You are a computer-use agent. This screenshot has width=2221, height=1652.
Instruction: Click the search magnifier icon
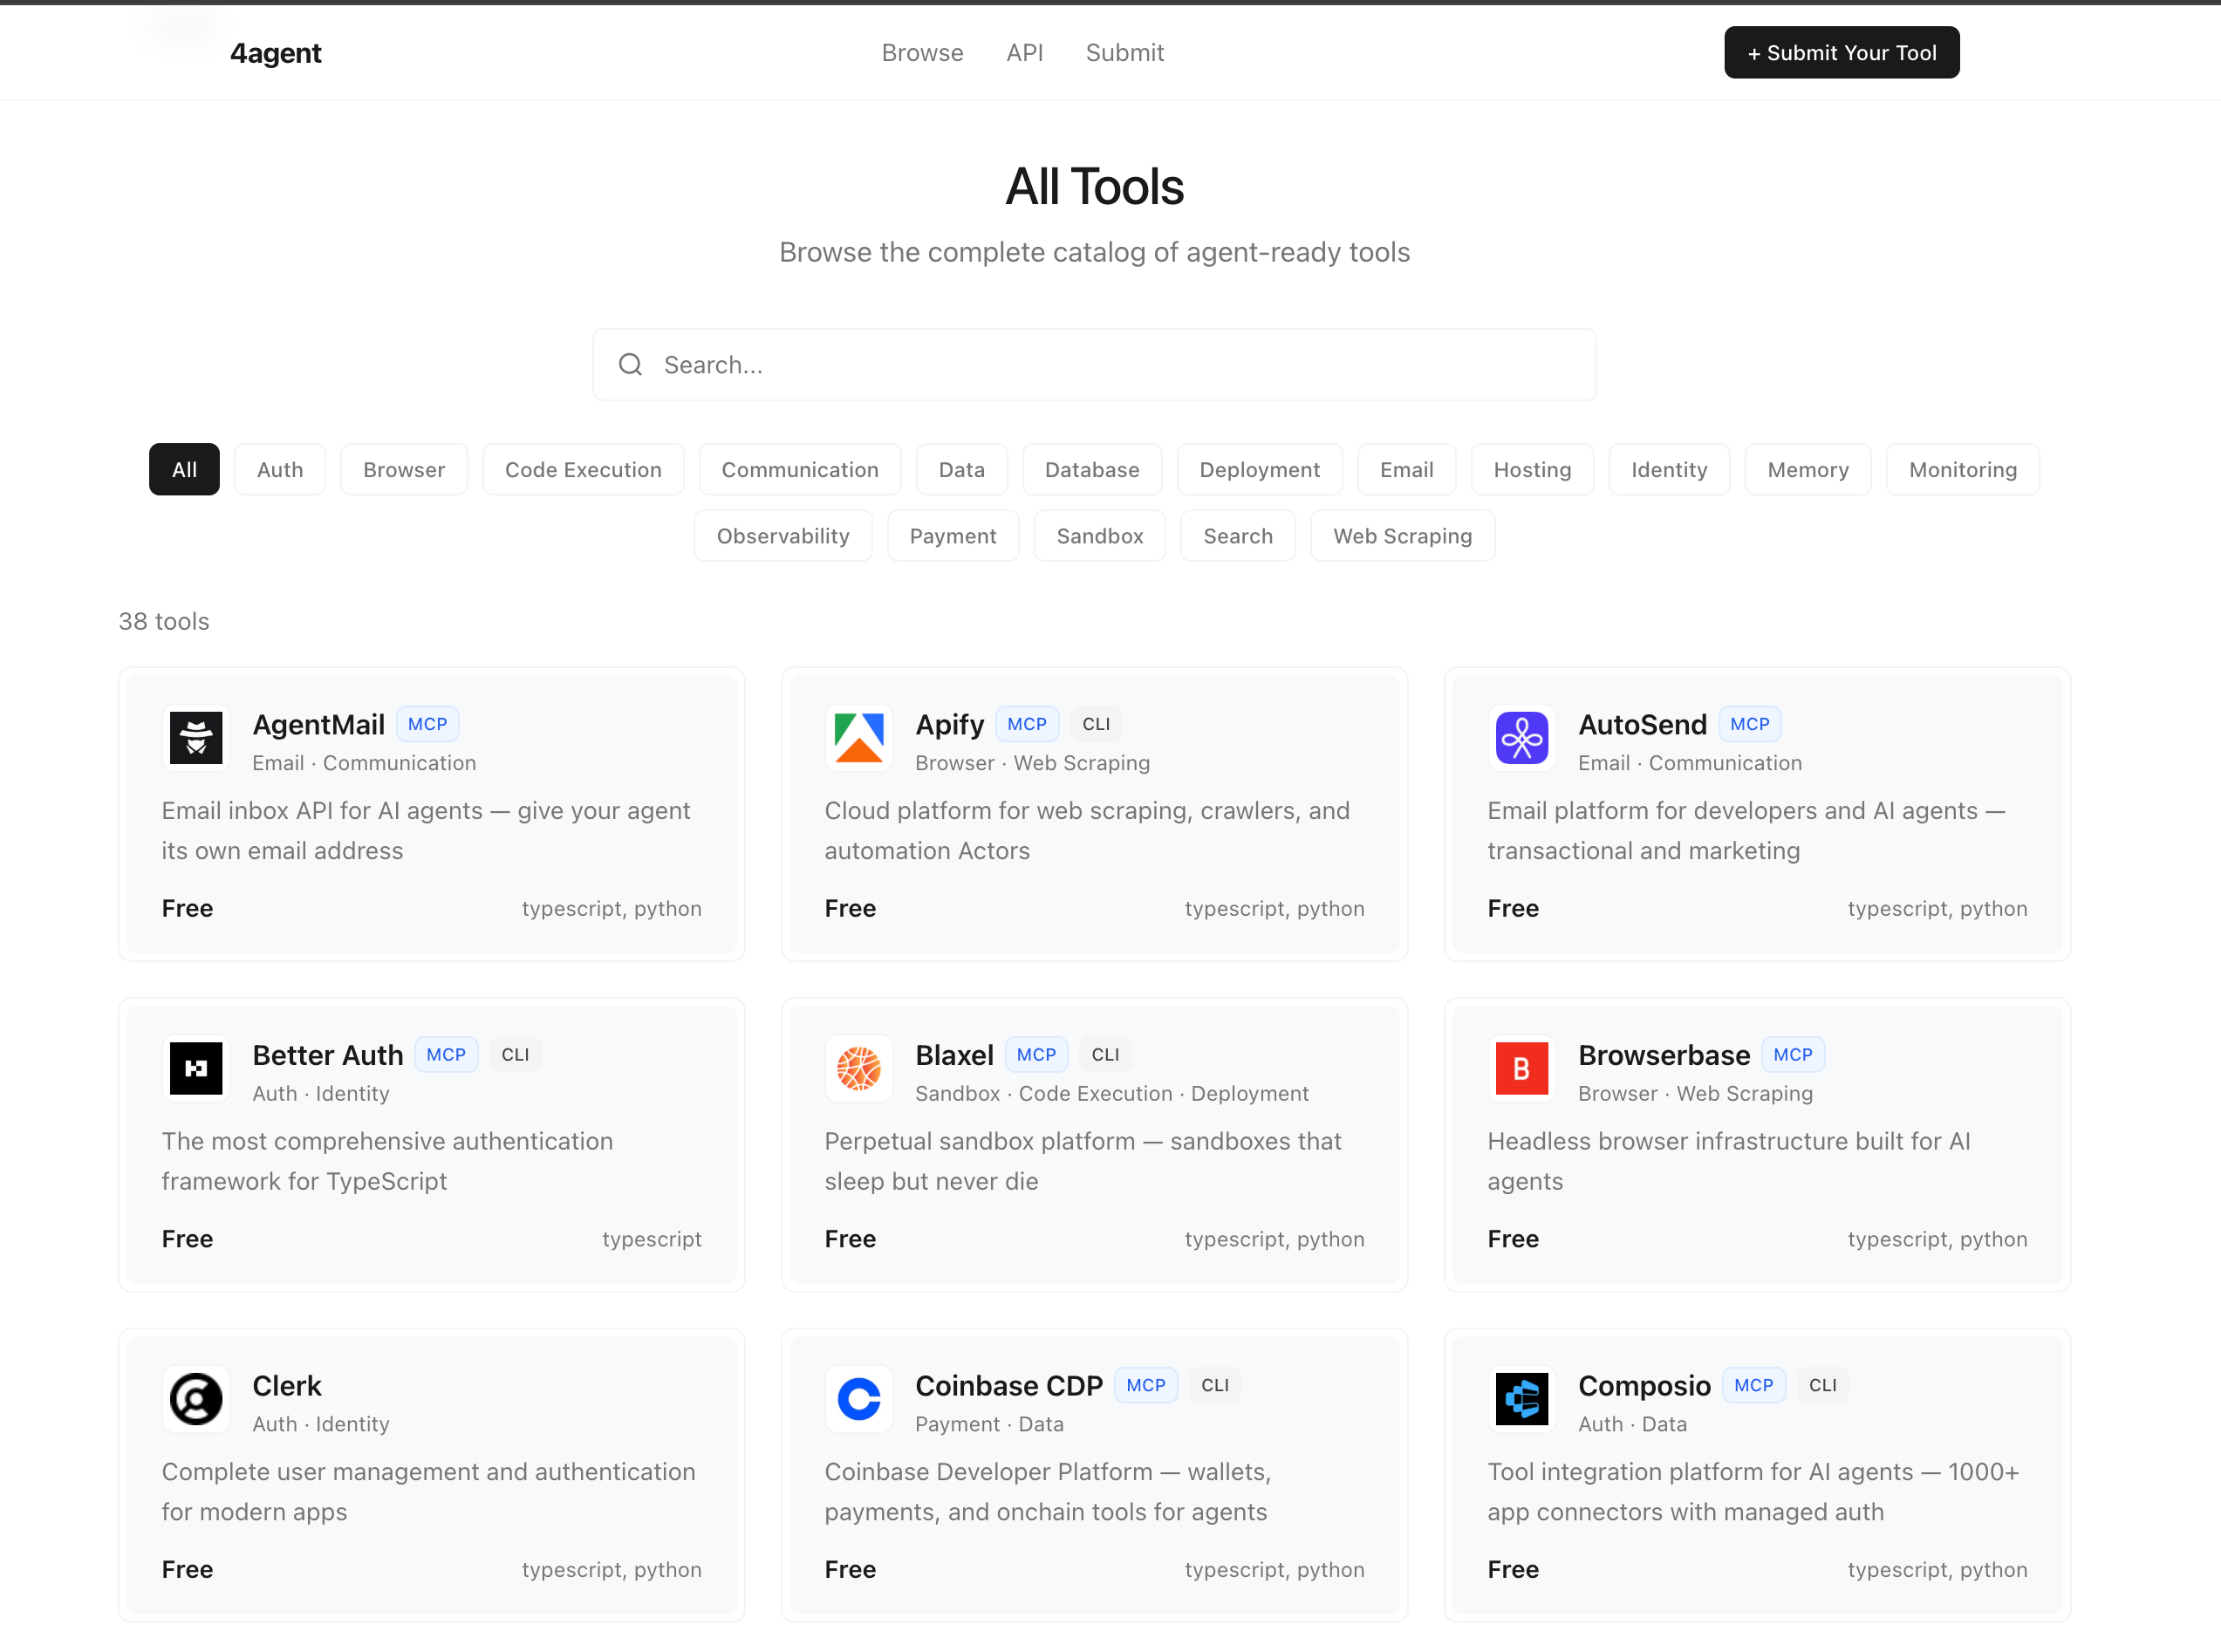click(x=630, y=364)
